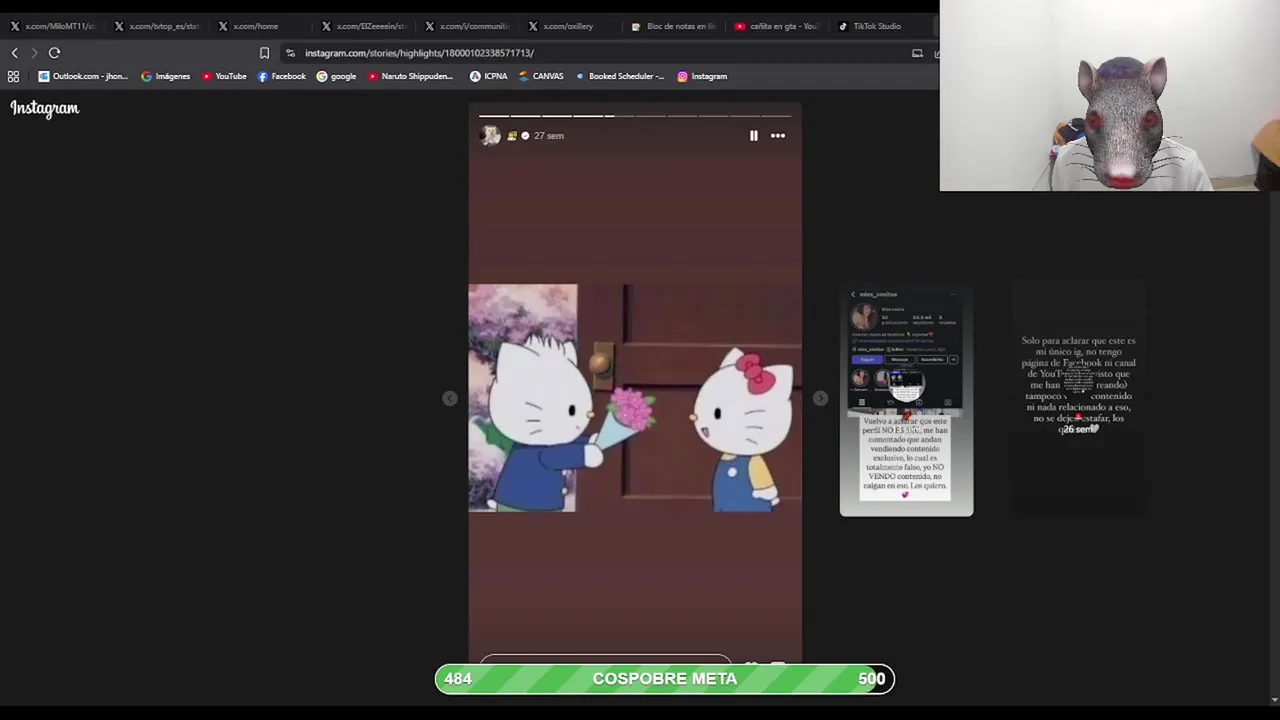This screenshot has height=720, width=1280.
Task: Open the google bookmark
Action: [x=337, y=76]
